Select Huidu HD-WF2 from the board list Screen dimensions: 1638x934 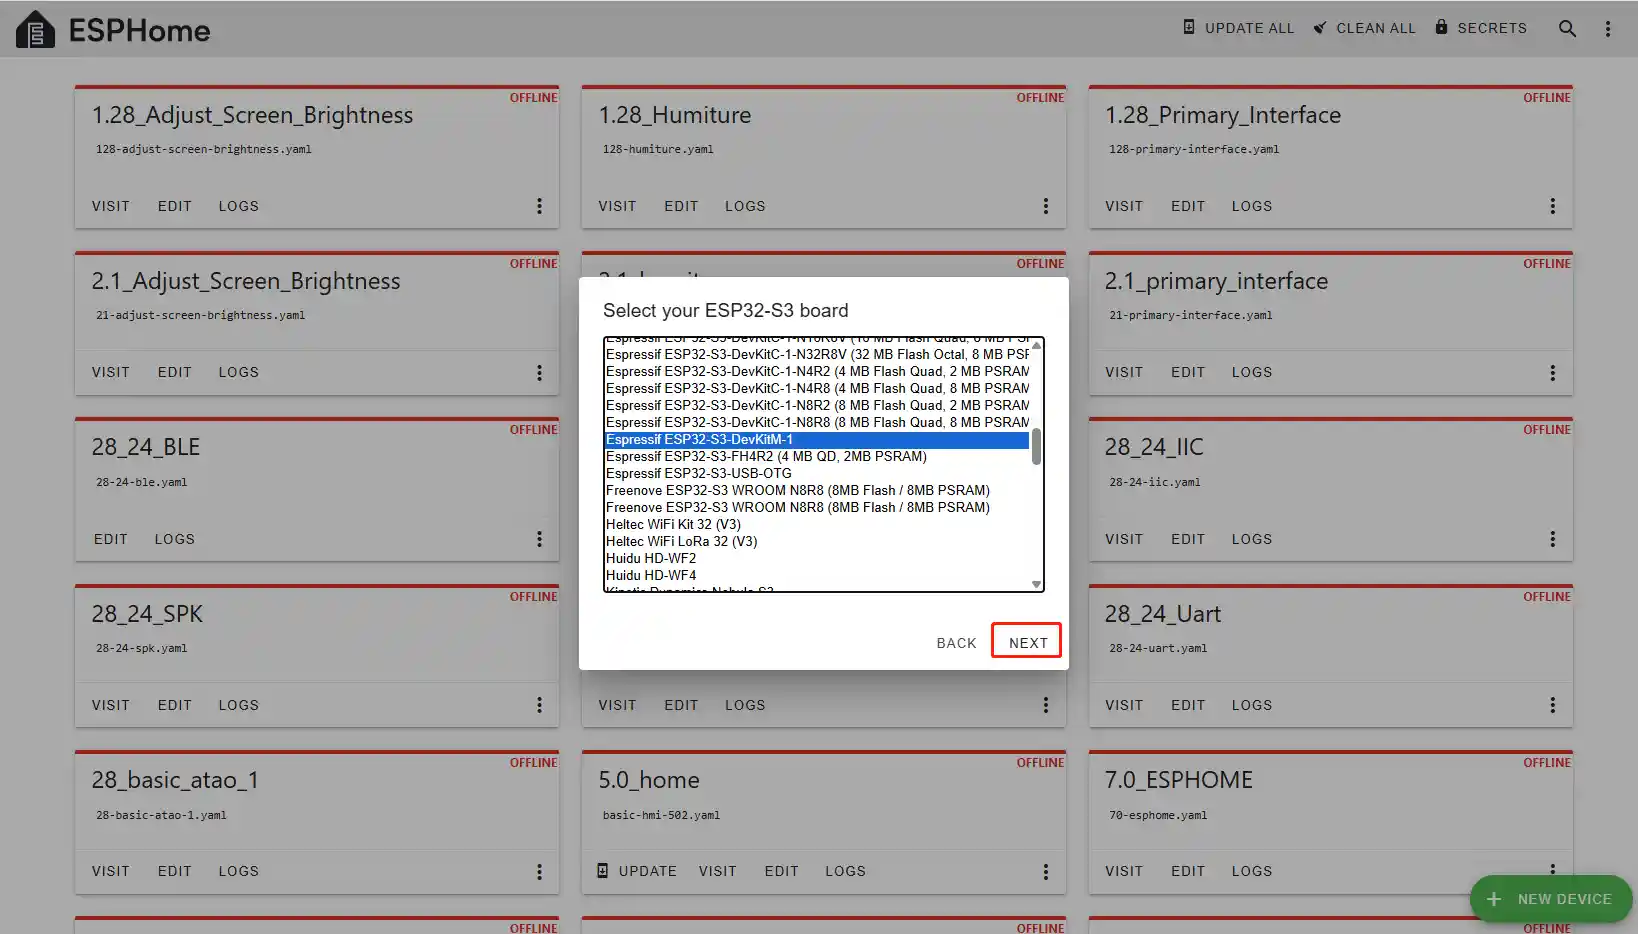coord(651,558)
